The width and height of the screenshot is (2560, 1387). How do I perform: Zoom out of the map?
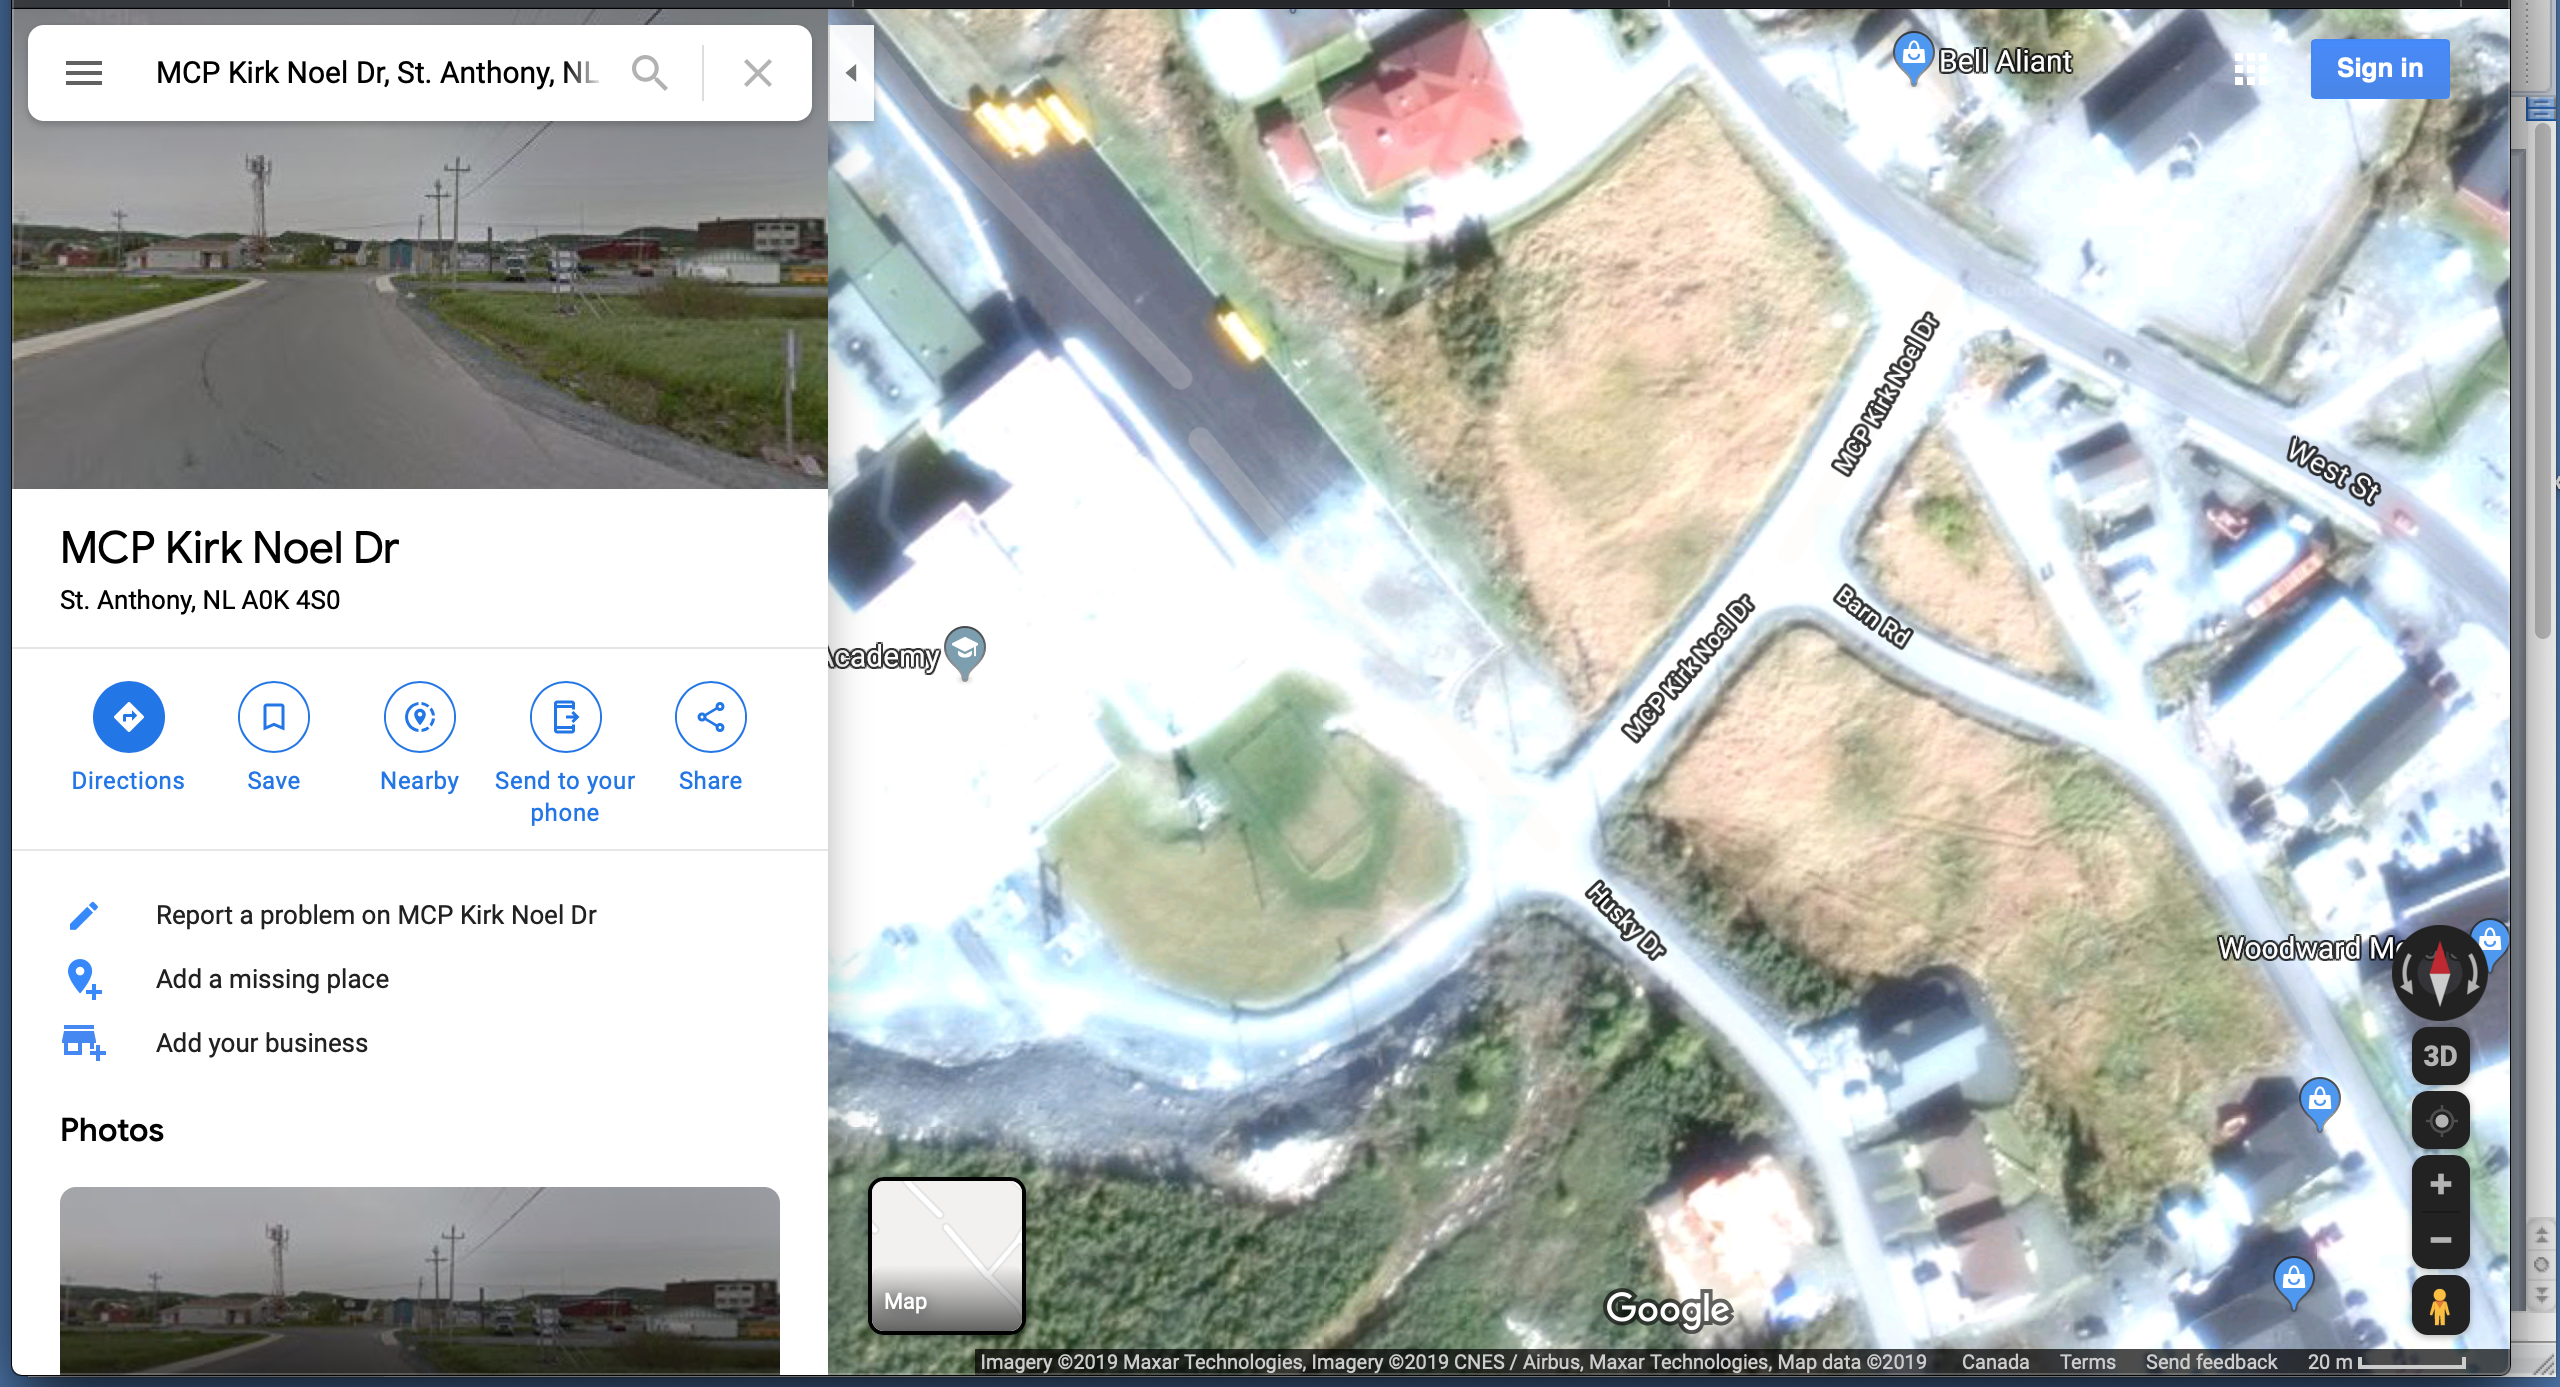point(2440,1241)
